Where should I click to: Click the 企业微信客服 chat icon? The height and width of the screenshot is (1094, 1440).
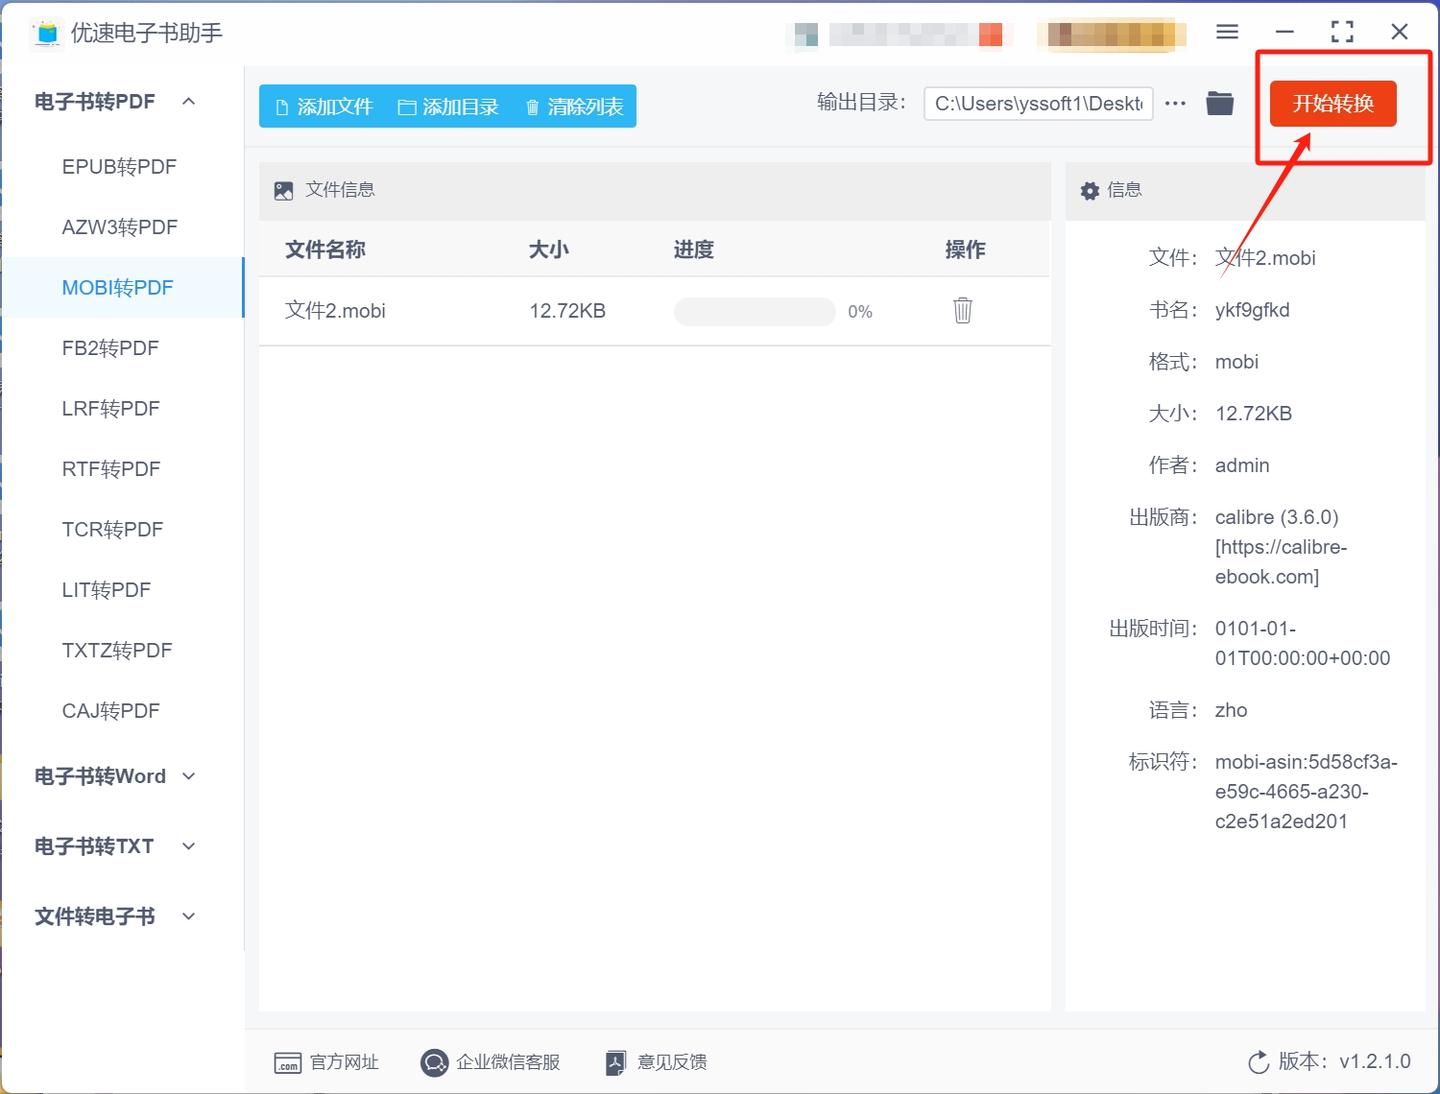click(x=434, y=1062)
